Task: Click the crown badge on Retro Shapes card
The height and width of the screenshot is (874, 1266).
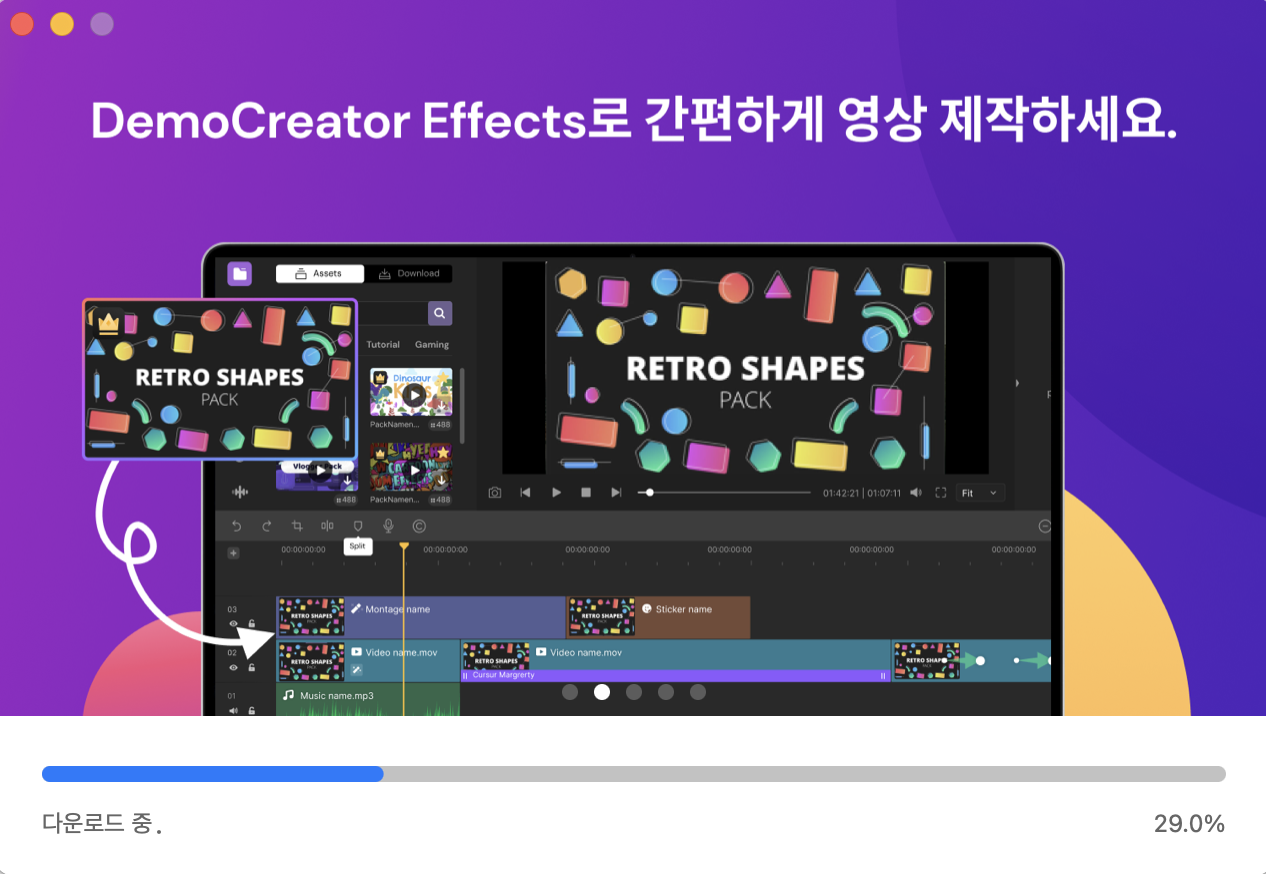Action: (106, 322)
